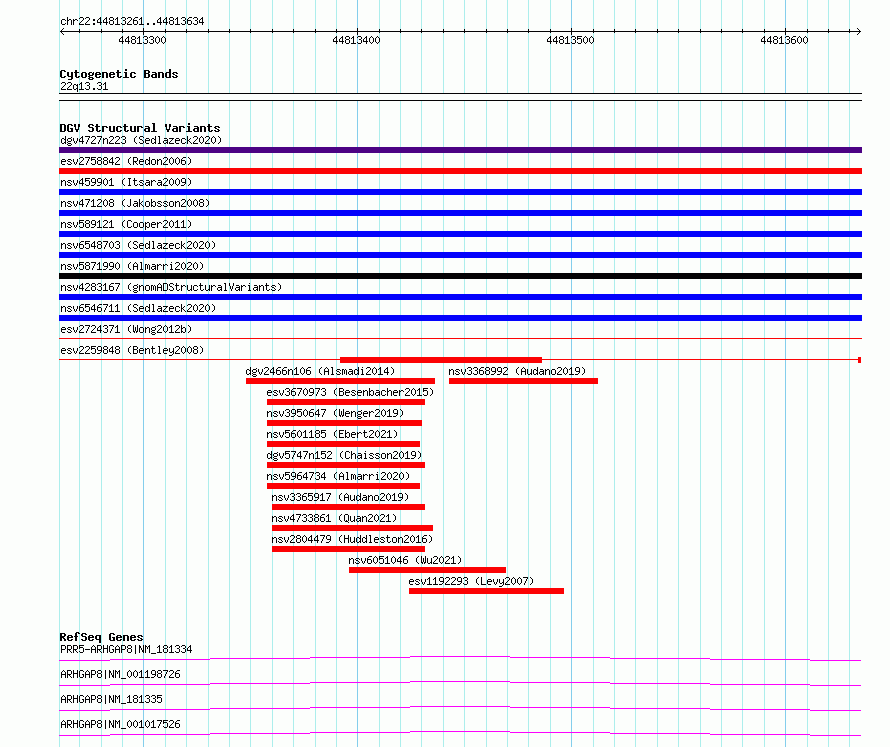
Task: Click ruler position 44813600
Action: pos(784,40)
